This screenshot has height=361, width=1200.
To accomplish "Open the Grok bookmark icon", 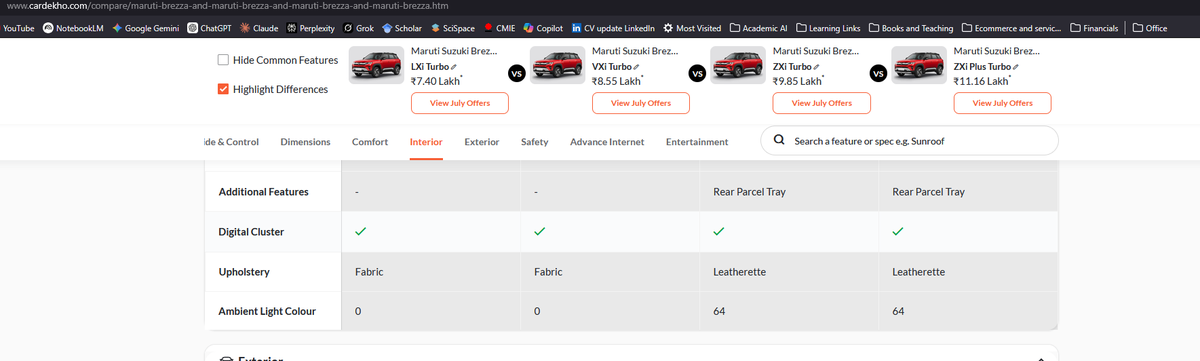I will (x=347, y=28).
